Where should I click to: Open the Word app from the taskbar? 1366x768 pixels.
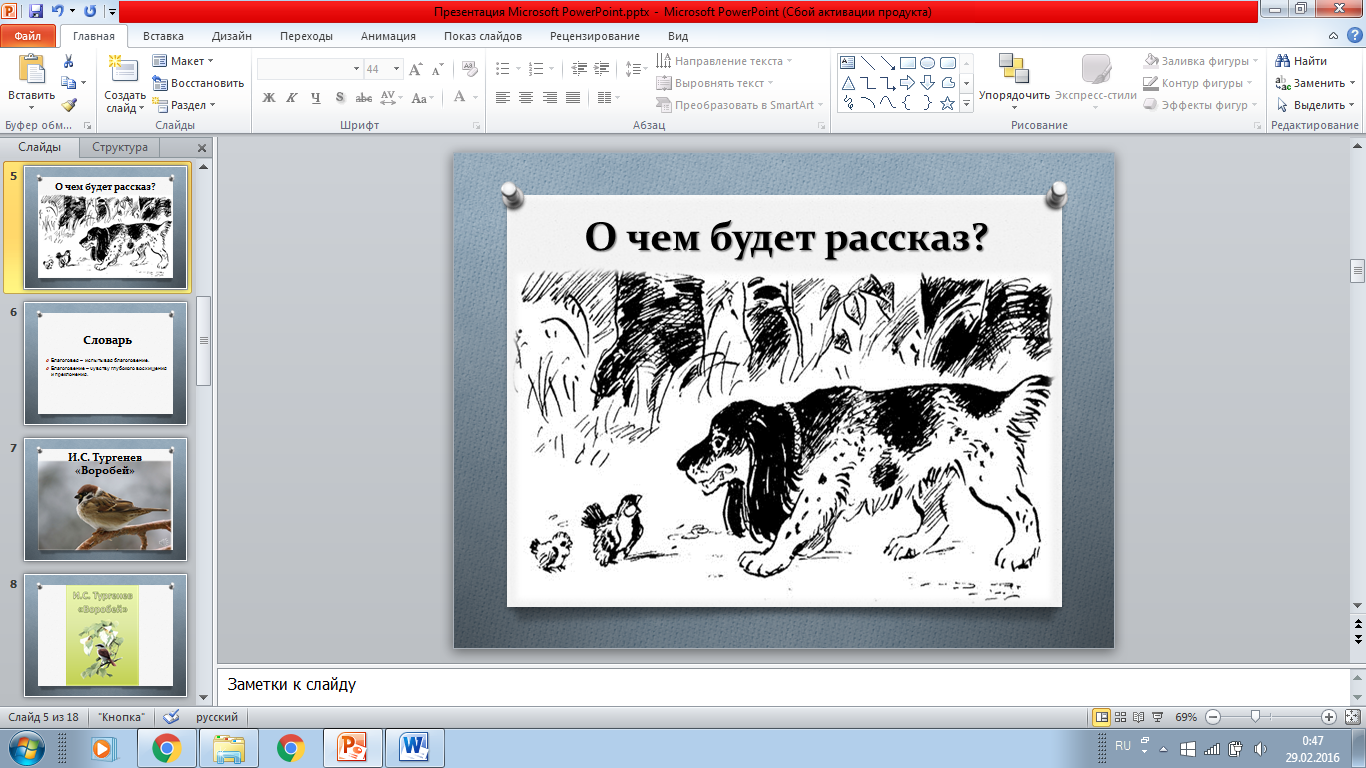[x=413, y=747]
